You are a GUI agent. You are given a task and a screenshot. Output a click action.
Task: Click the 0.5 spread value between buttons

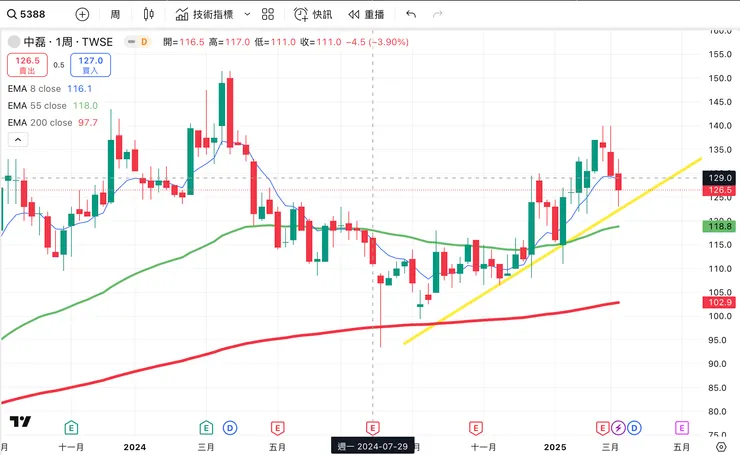tap(59, 65)
